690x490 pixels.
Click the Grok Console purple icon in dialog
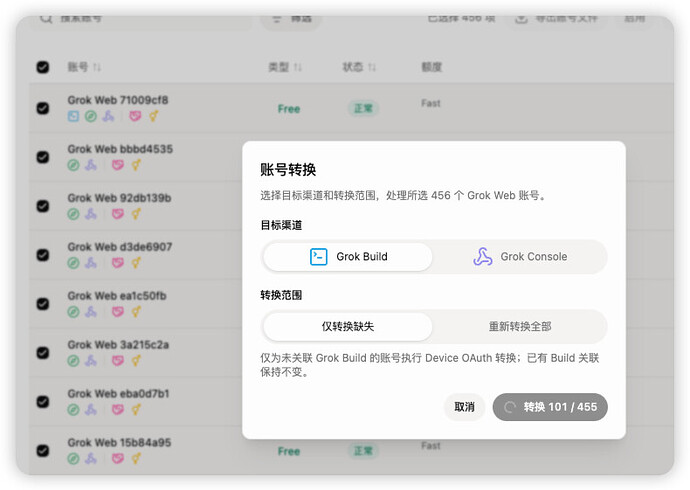483,256
